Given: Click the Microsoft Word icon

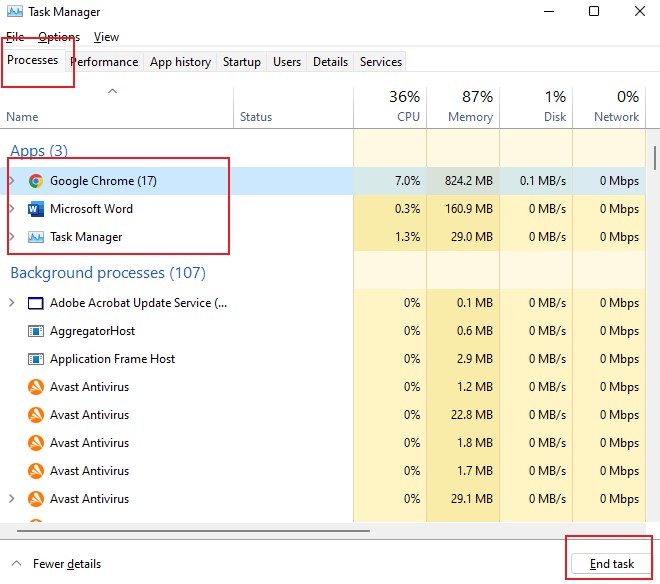Looking at the screenshot, I should (x=36, y=209).
